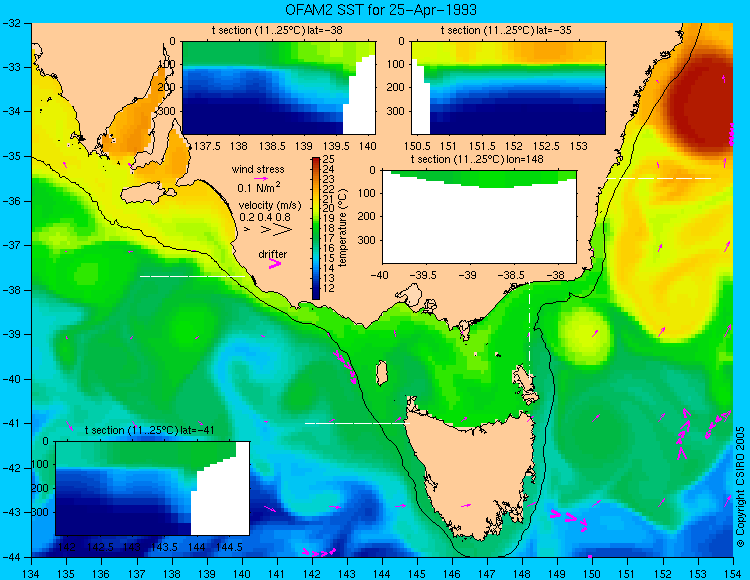The height and width of the screenshot is (580, 750).
Task: Click the 'drifter' legend label
Action: click(273, 254)
